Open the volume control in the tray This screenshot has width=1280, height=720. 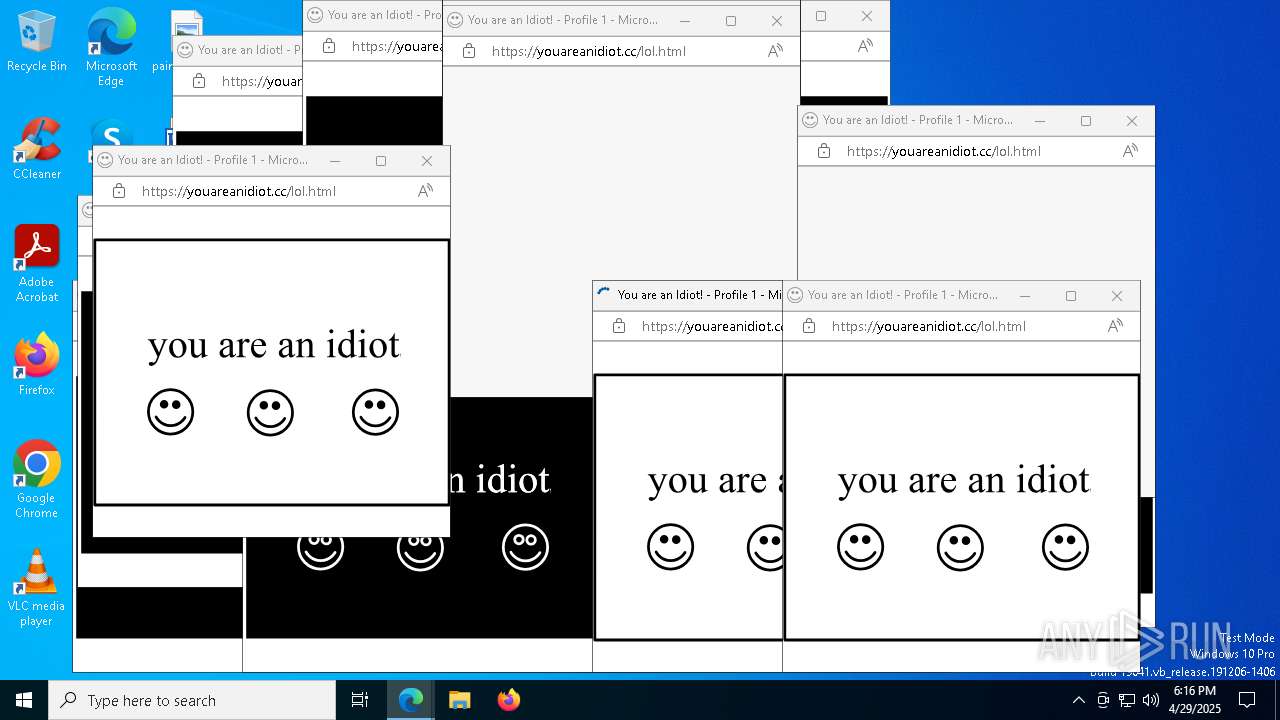point(1151,700)
